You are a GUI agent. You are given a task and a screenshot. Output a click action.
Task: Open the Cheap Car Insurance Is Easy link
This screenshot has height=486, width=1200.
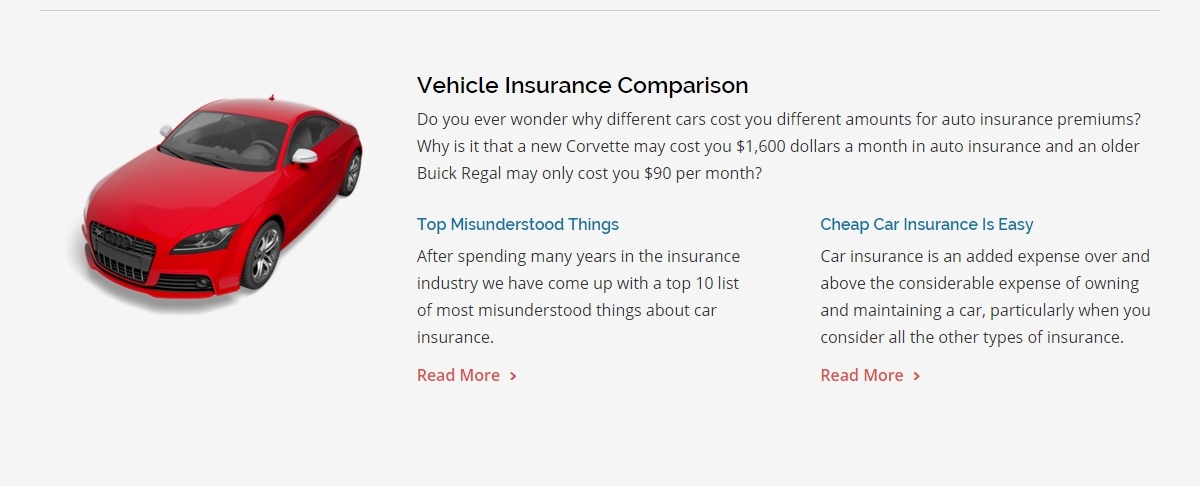(927, 224)
